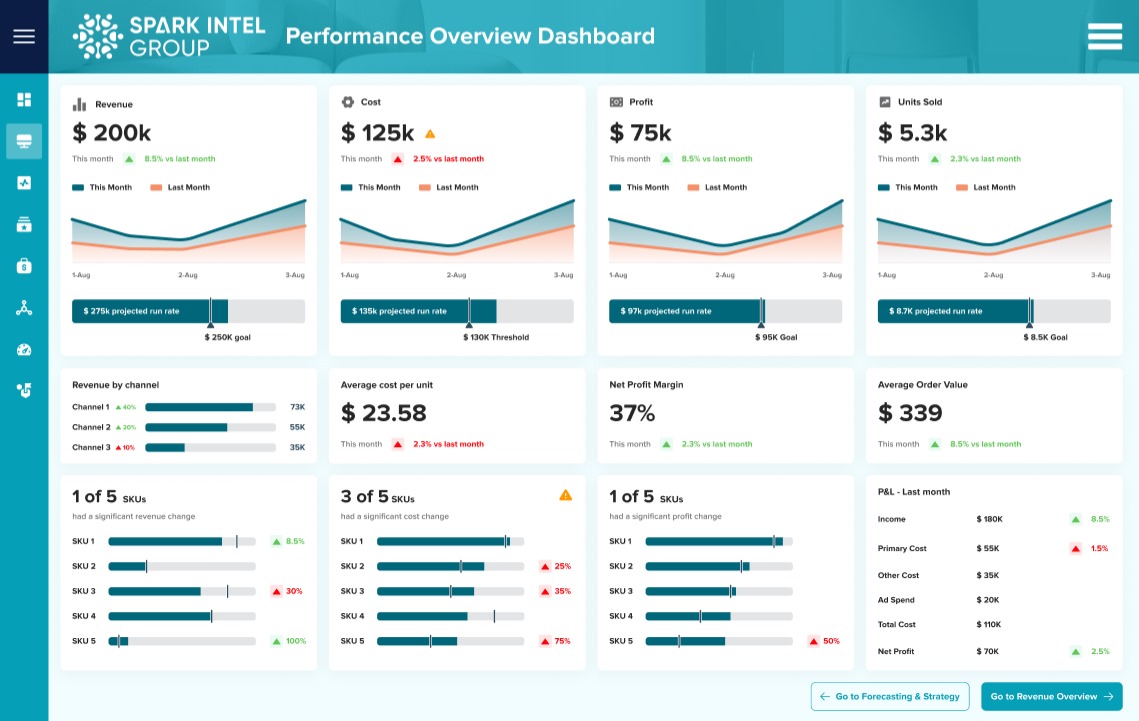Click Go to Revenue Overview button
Image resolution: width=1139 pixels, height=721 pixels.
tap(1051, 696)
